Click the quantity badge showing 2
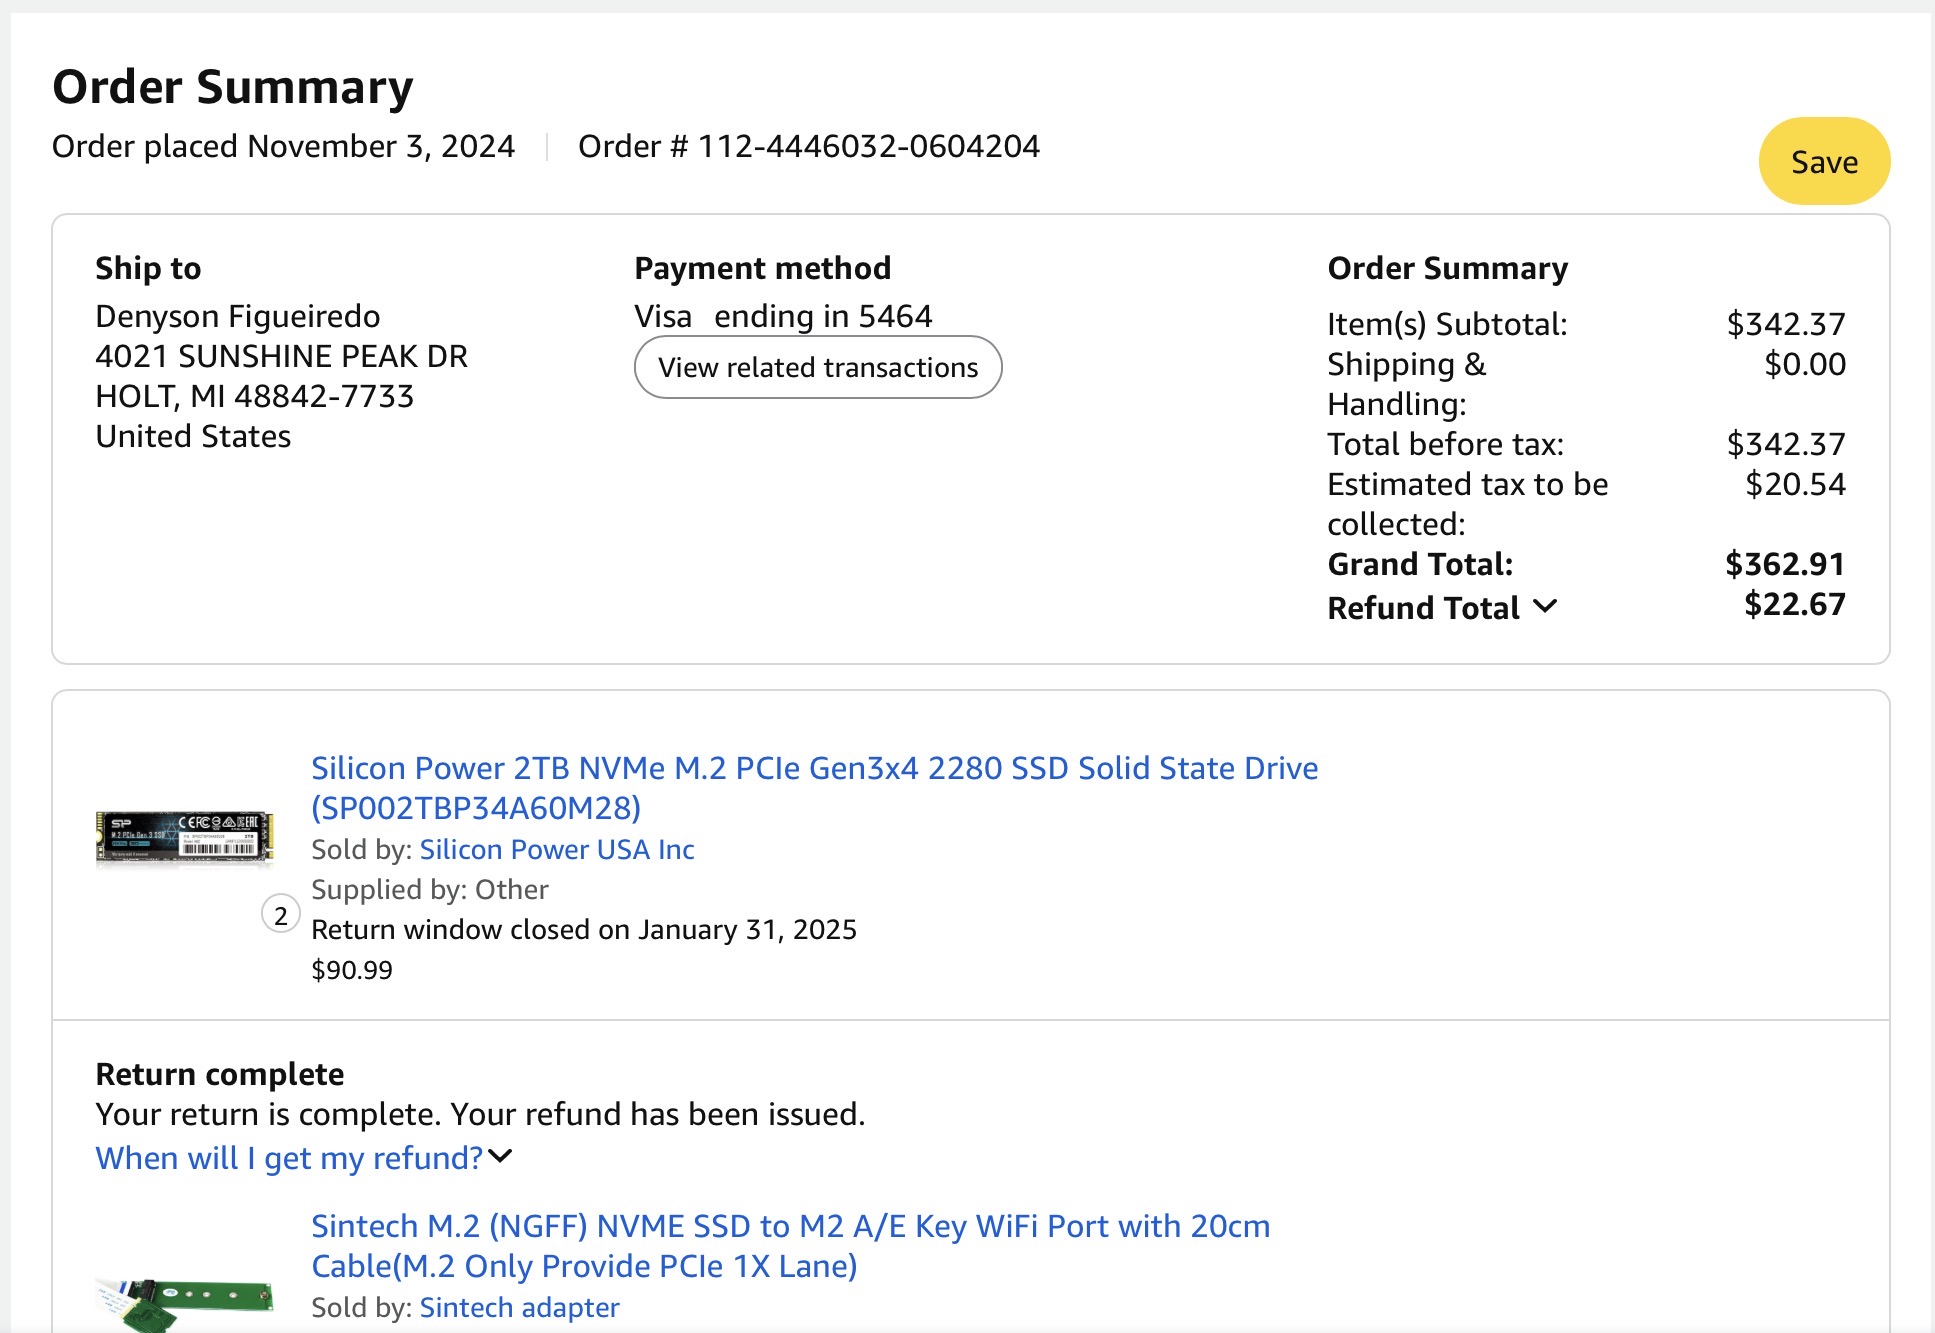This screenshot has width=1935, height=1333. click(x=281, y=915)
